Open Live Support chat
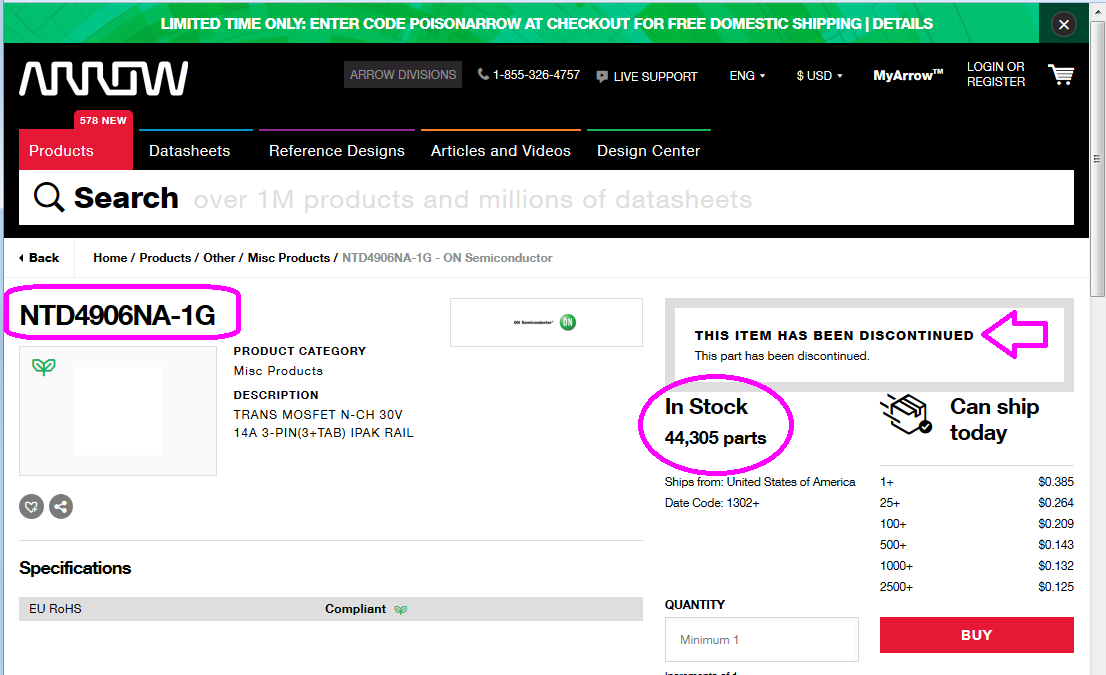The width and height of the screenshot is (1106, 675). pyautogui.click(x=647, y=76)
